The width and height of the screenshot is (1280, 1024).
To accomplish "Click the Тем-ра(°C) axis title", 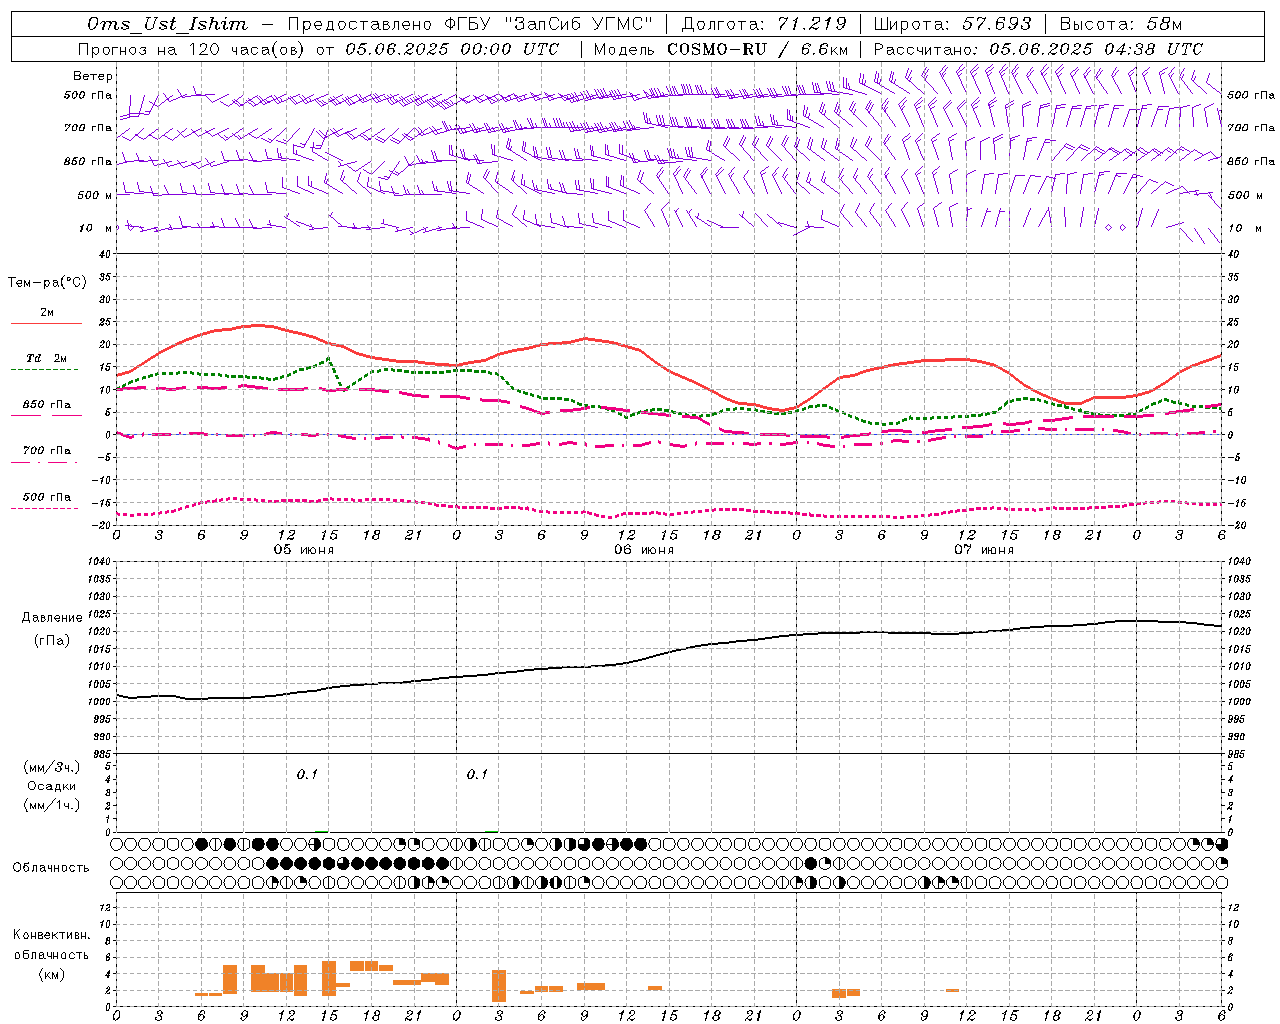I will 47,283.
